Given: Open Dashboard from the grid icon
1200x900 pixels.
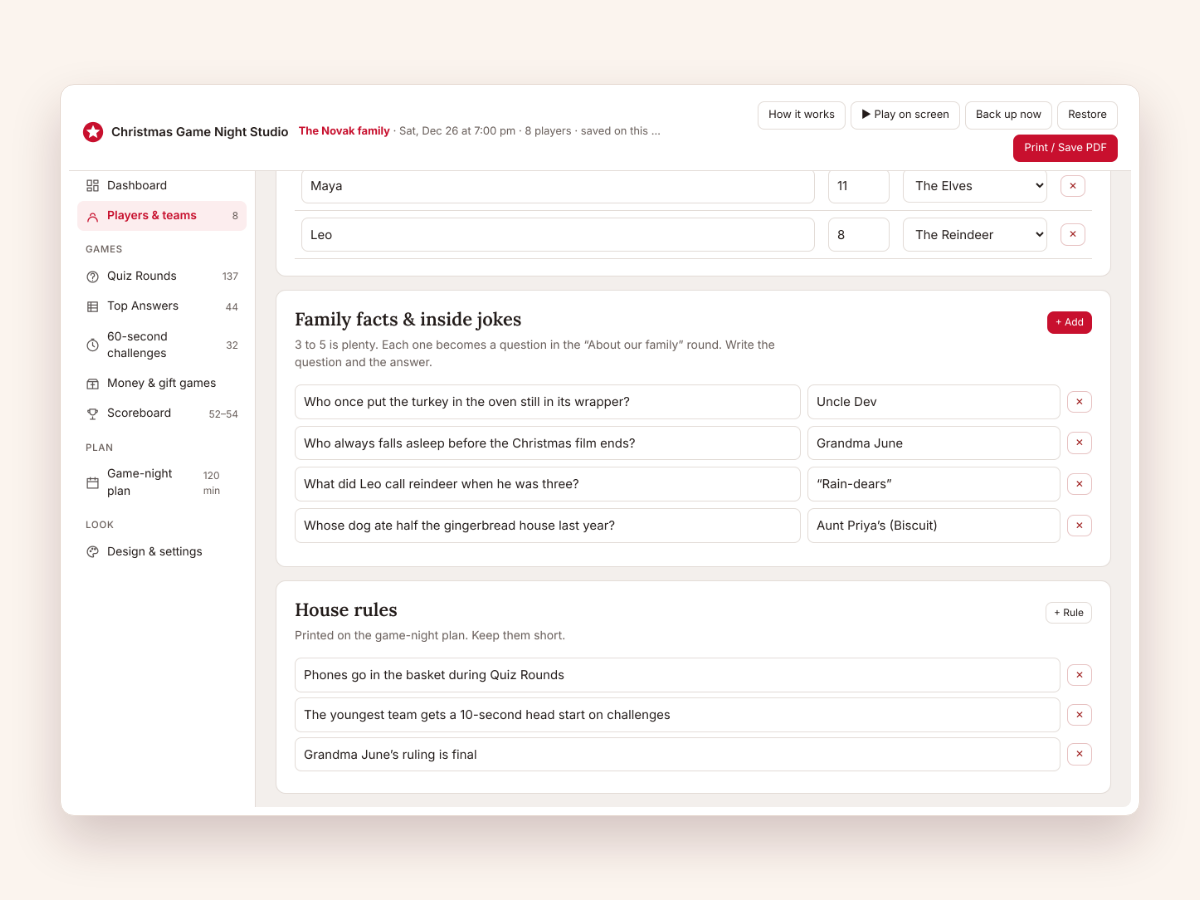Looking at the screenshot, I should point(93,186).
